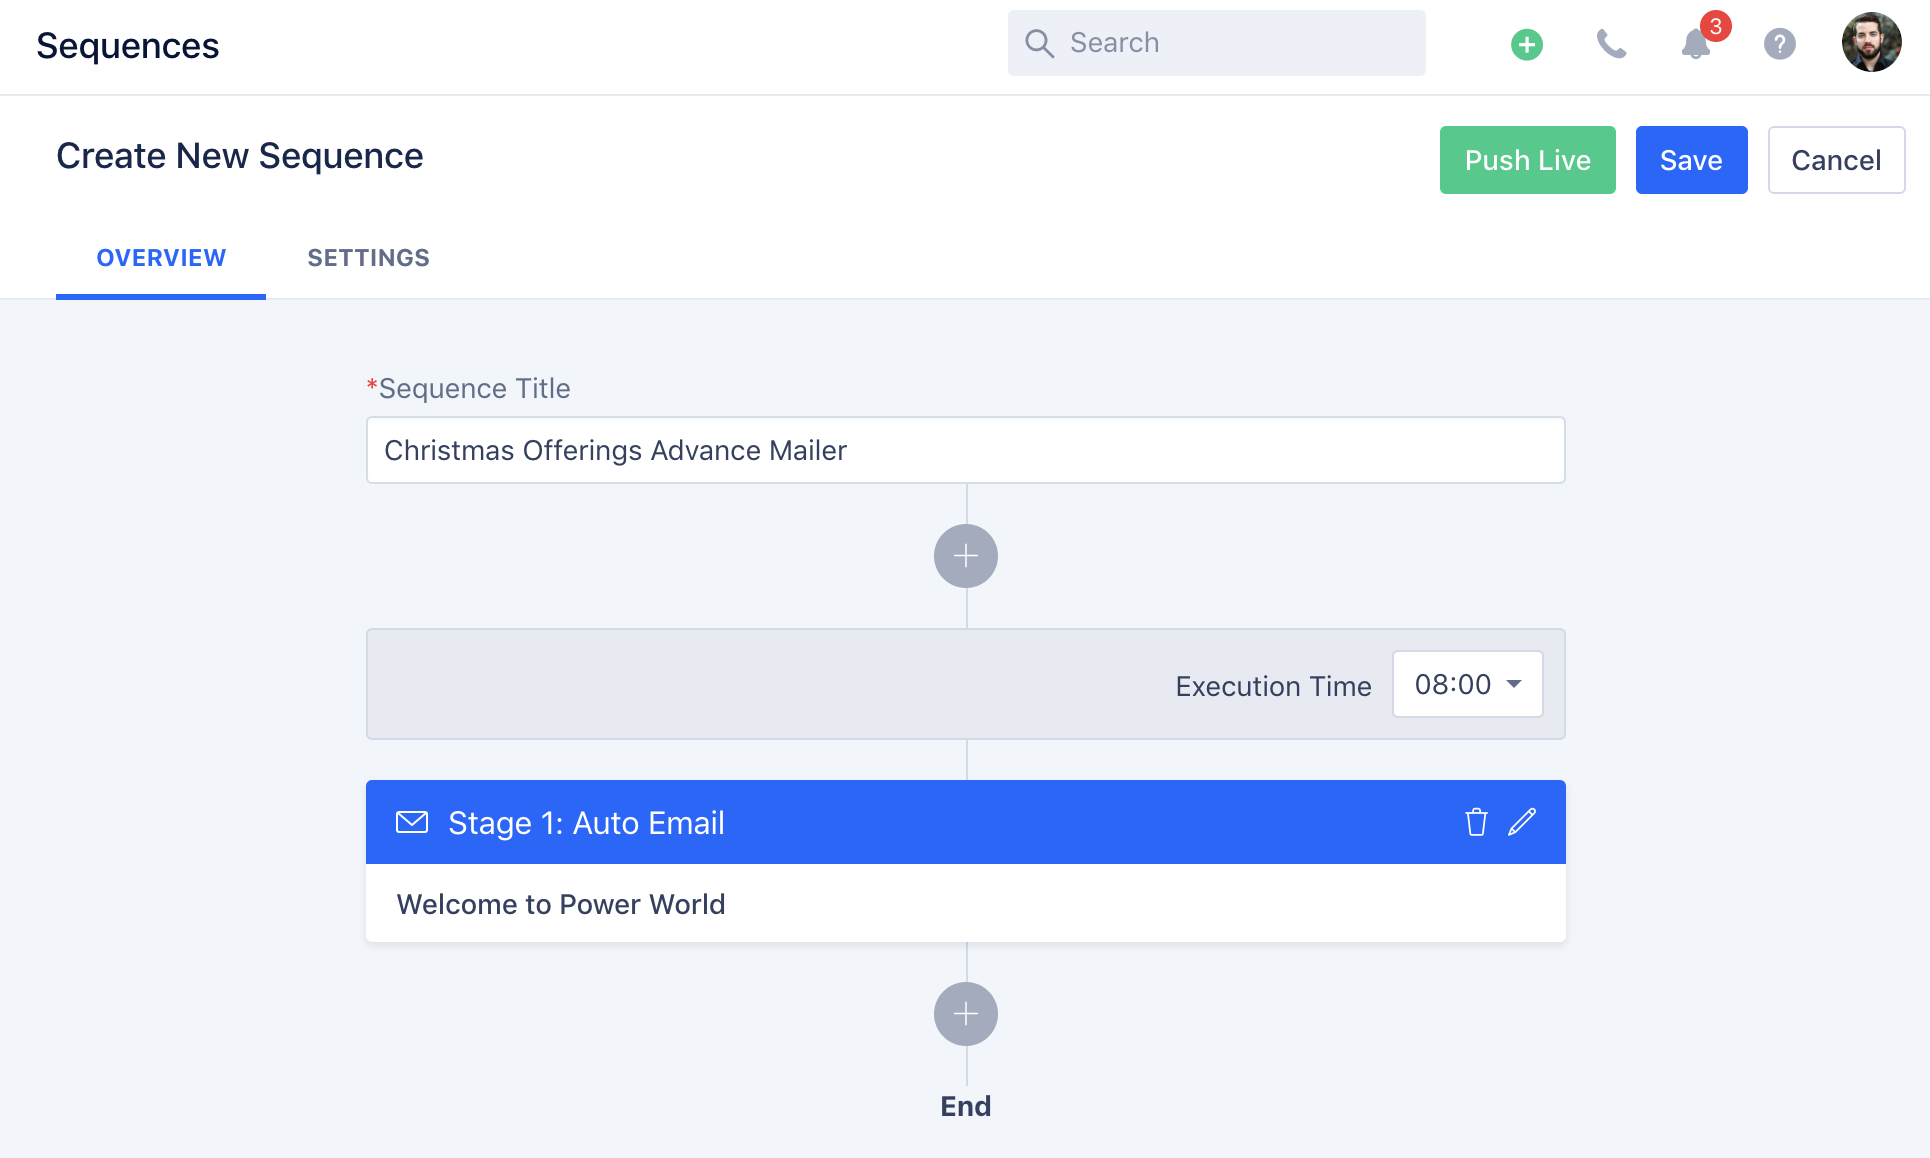Save the new sequence
Screen dimensions: 1930x1158
click(1691, 160)
